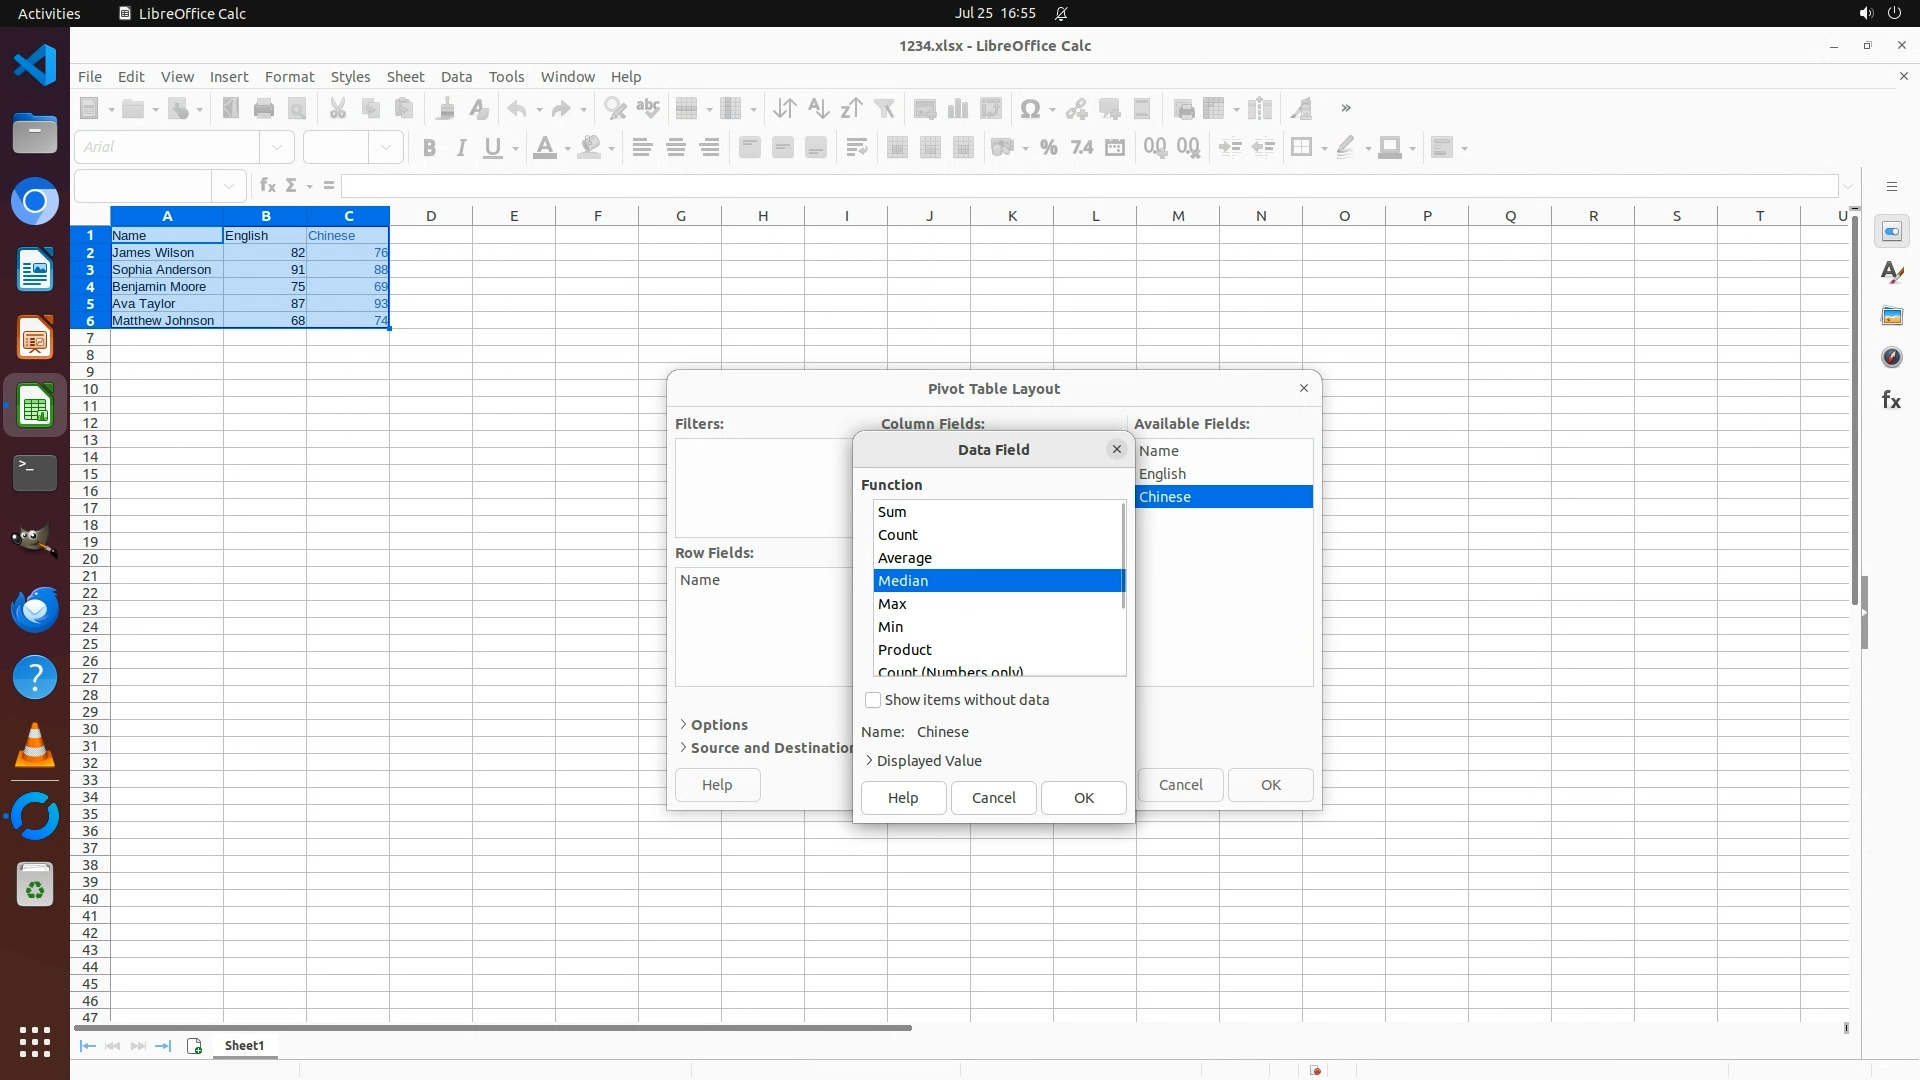Screen dimensions: 1920x1080
Task: Toggle Bold formatting button
Action: tap(429, 148)
